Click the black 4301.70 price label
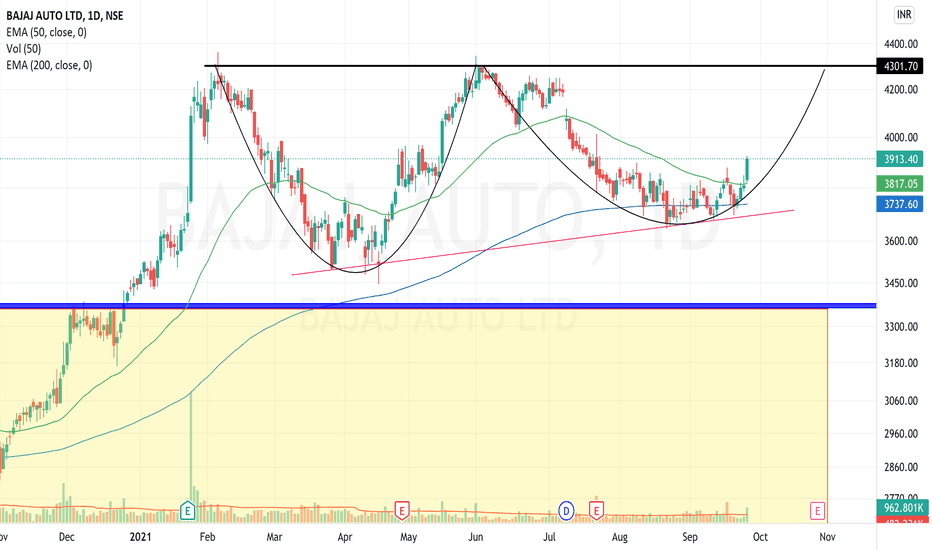Image resolution: width=932 pixels, height=550 pixels. (x=900, y=66)
